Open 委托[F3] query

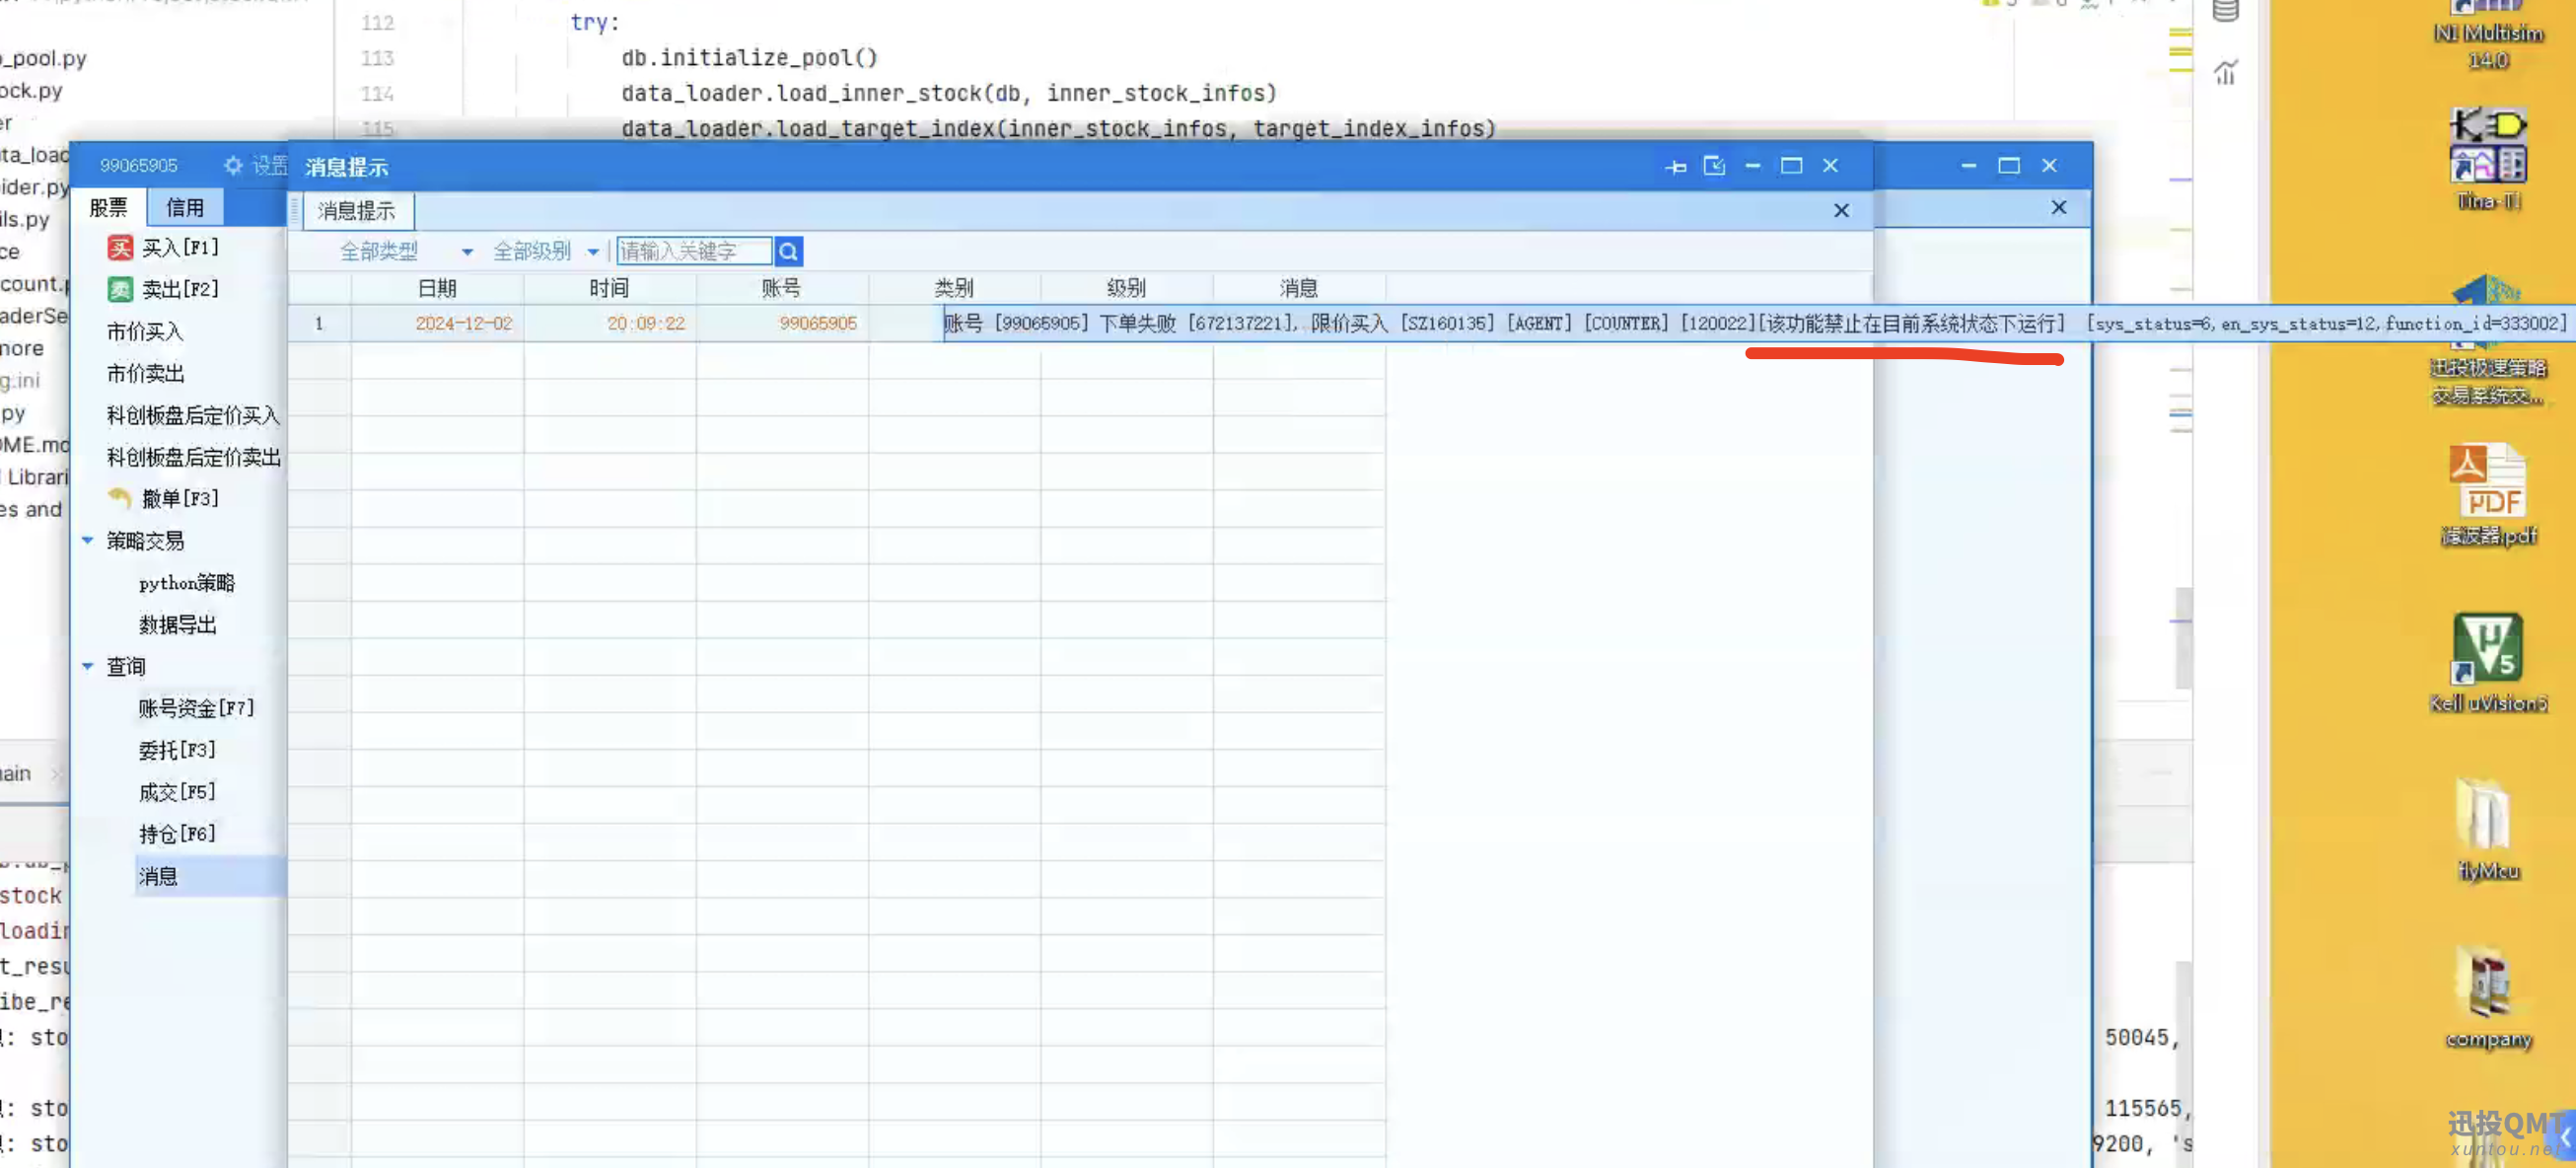pyautogui.click(x=177, y=750)
